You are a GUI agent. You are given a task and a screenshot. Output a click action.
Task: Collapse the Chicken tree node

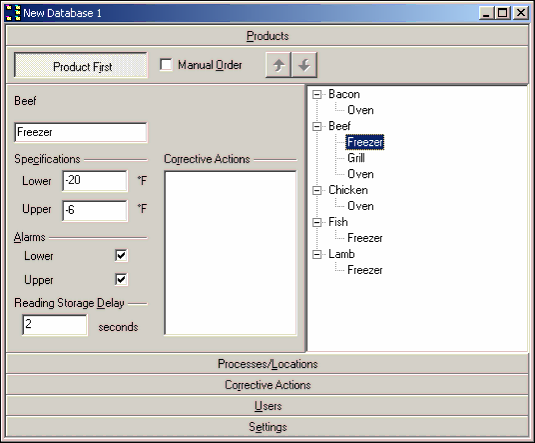click(317, 190)
